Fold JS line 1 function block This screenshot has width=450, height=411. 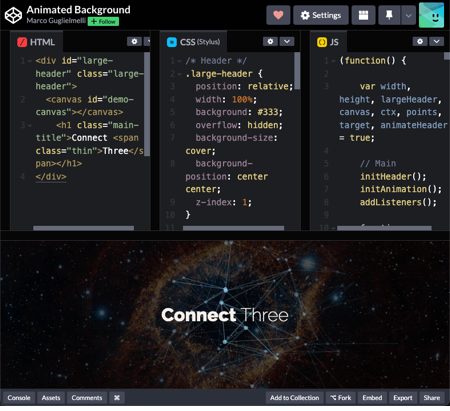[x=333, y=61]
